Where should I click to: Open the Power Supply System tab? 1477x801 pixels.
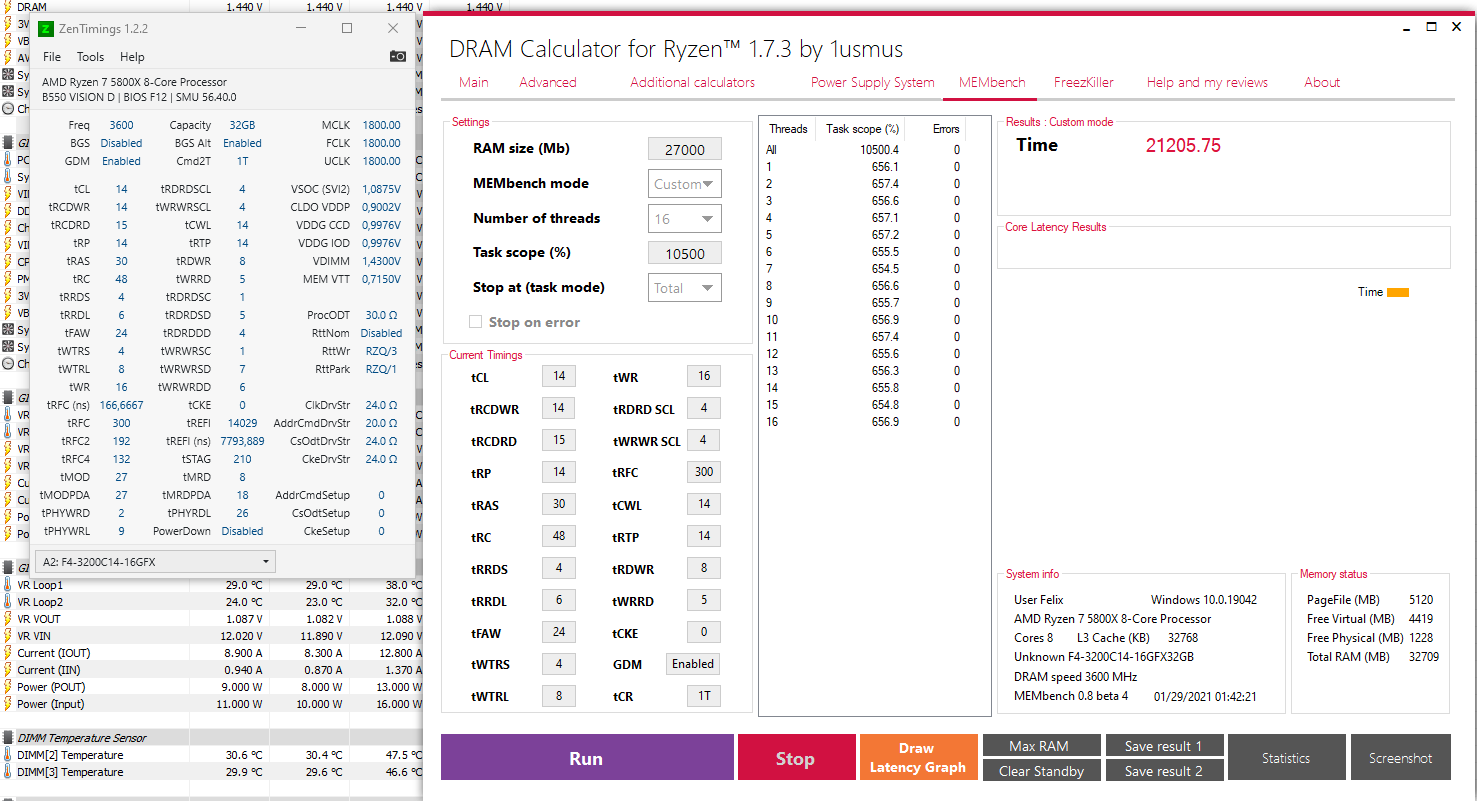click(873, 82)
